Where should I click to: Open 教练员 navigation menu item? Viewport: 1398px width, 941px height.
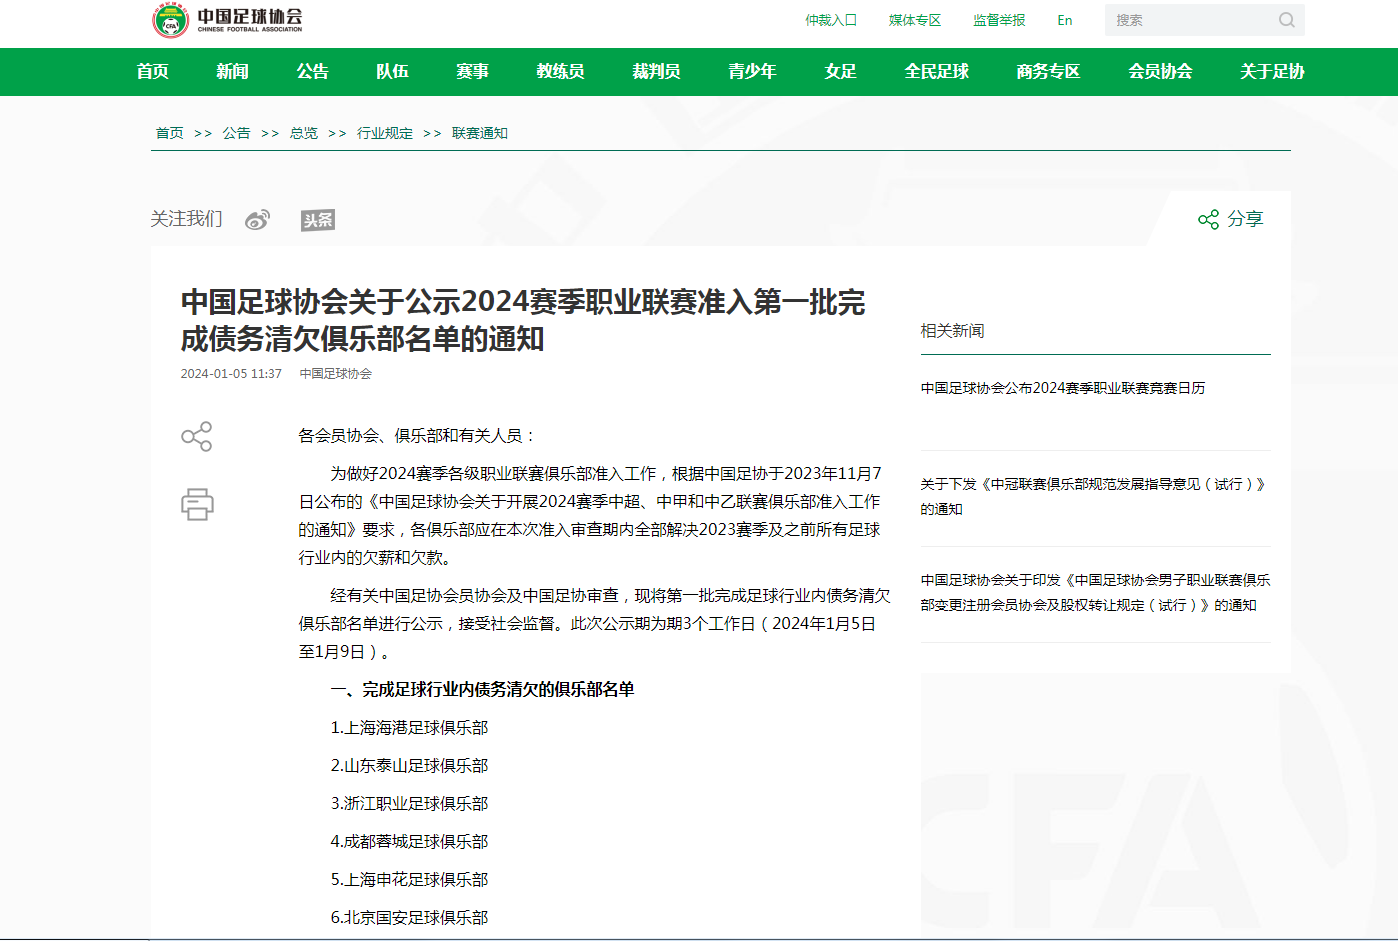tap(561, 72)
